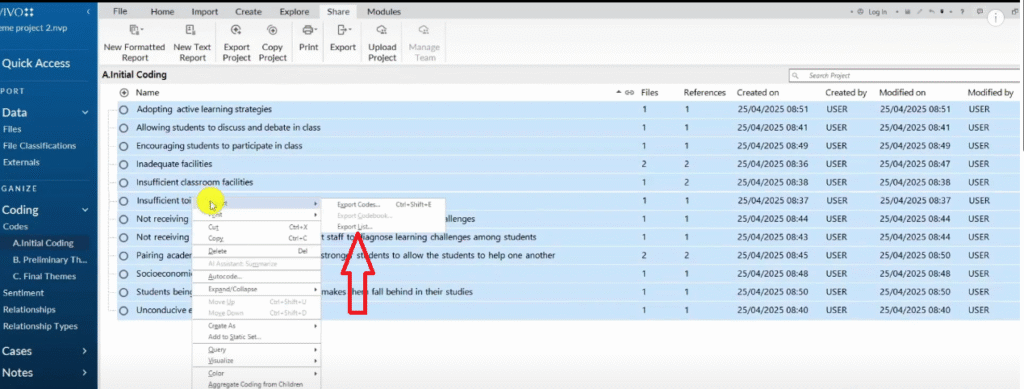Open Relationship Types in navigation pane

40,326
